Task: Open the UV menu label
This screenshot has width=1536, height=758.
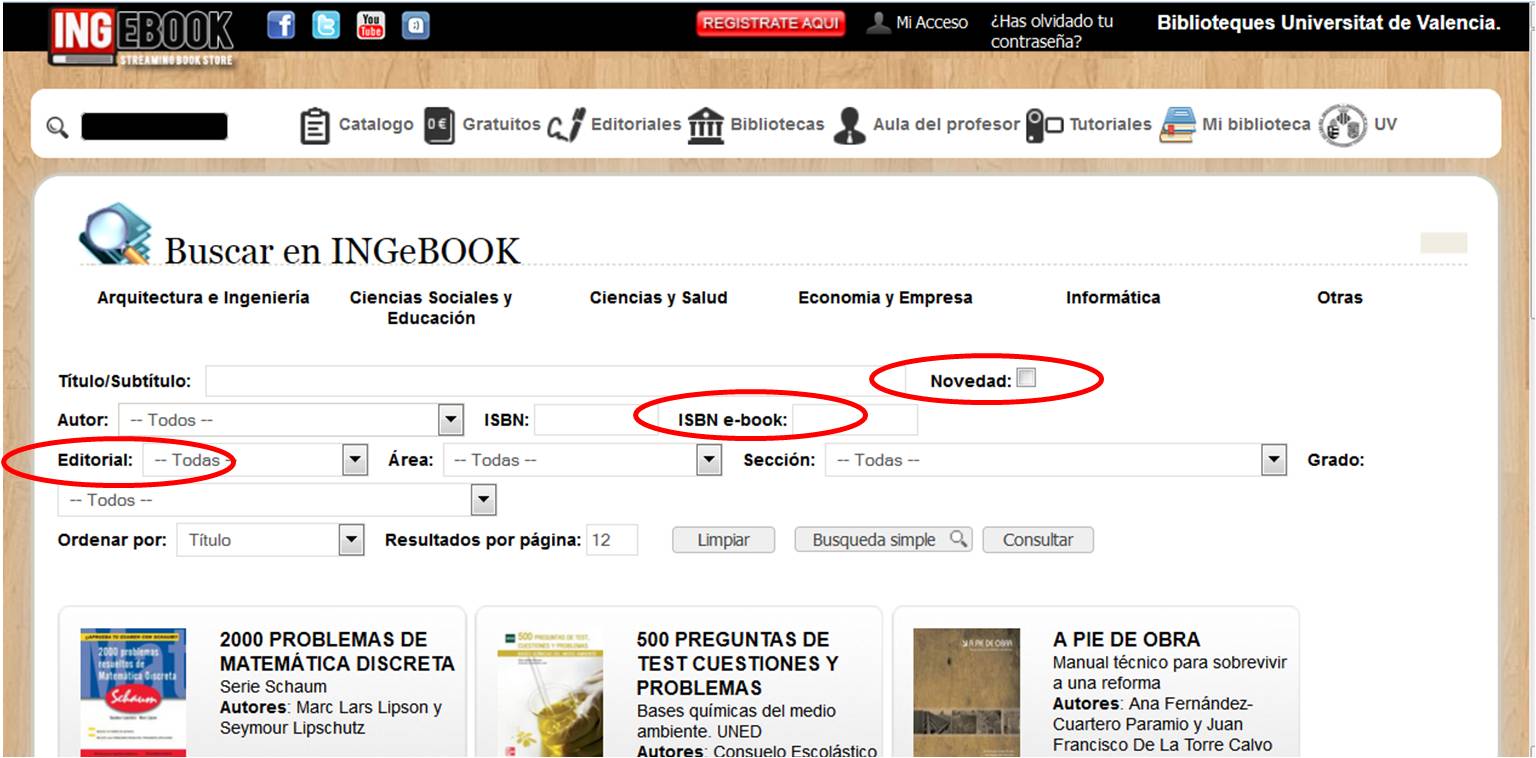Action: pyautogui.click(x=1385, y=125)
